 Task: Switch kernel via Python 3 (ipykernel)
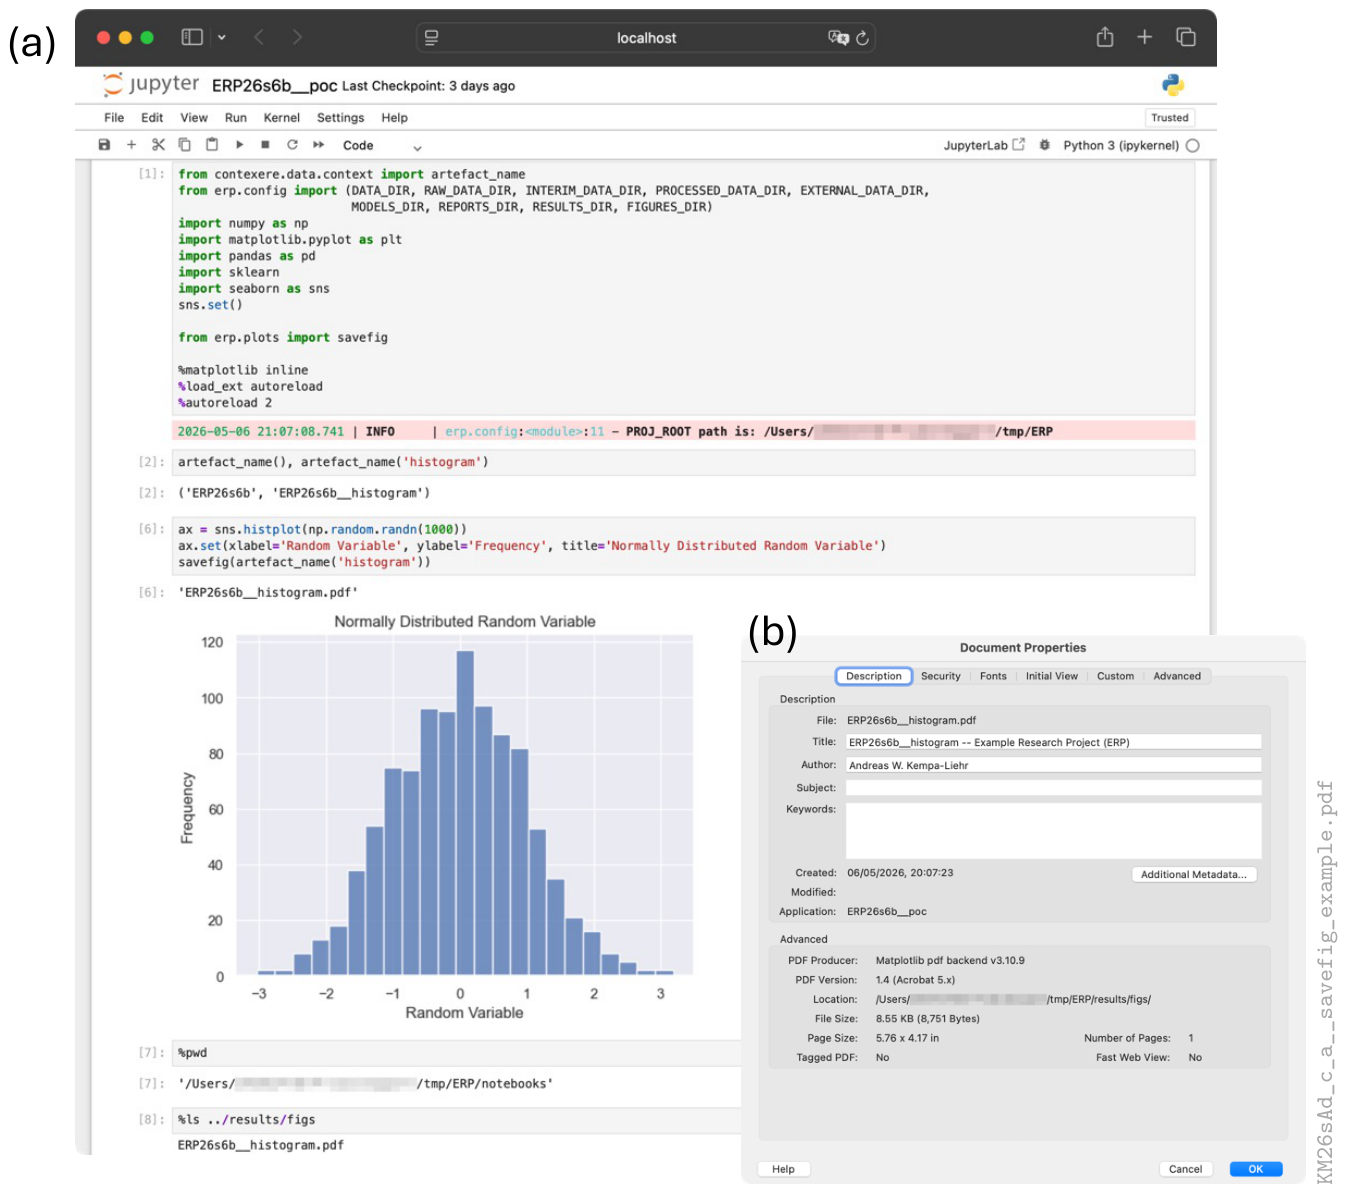click(x=1121, y=145)
